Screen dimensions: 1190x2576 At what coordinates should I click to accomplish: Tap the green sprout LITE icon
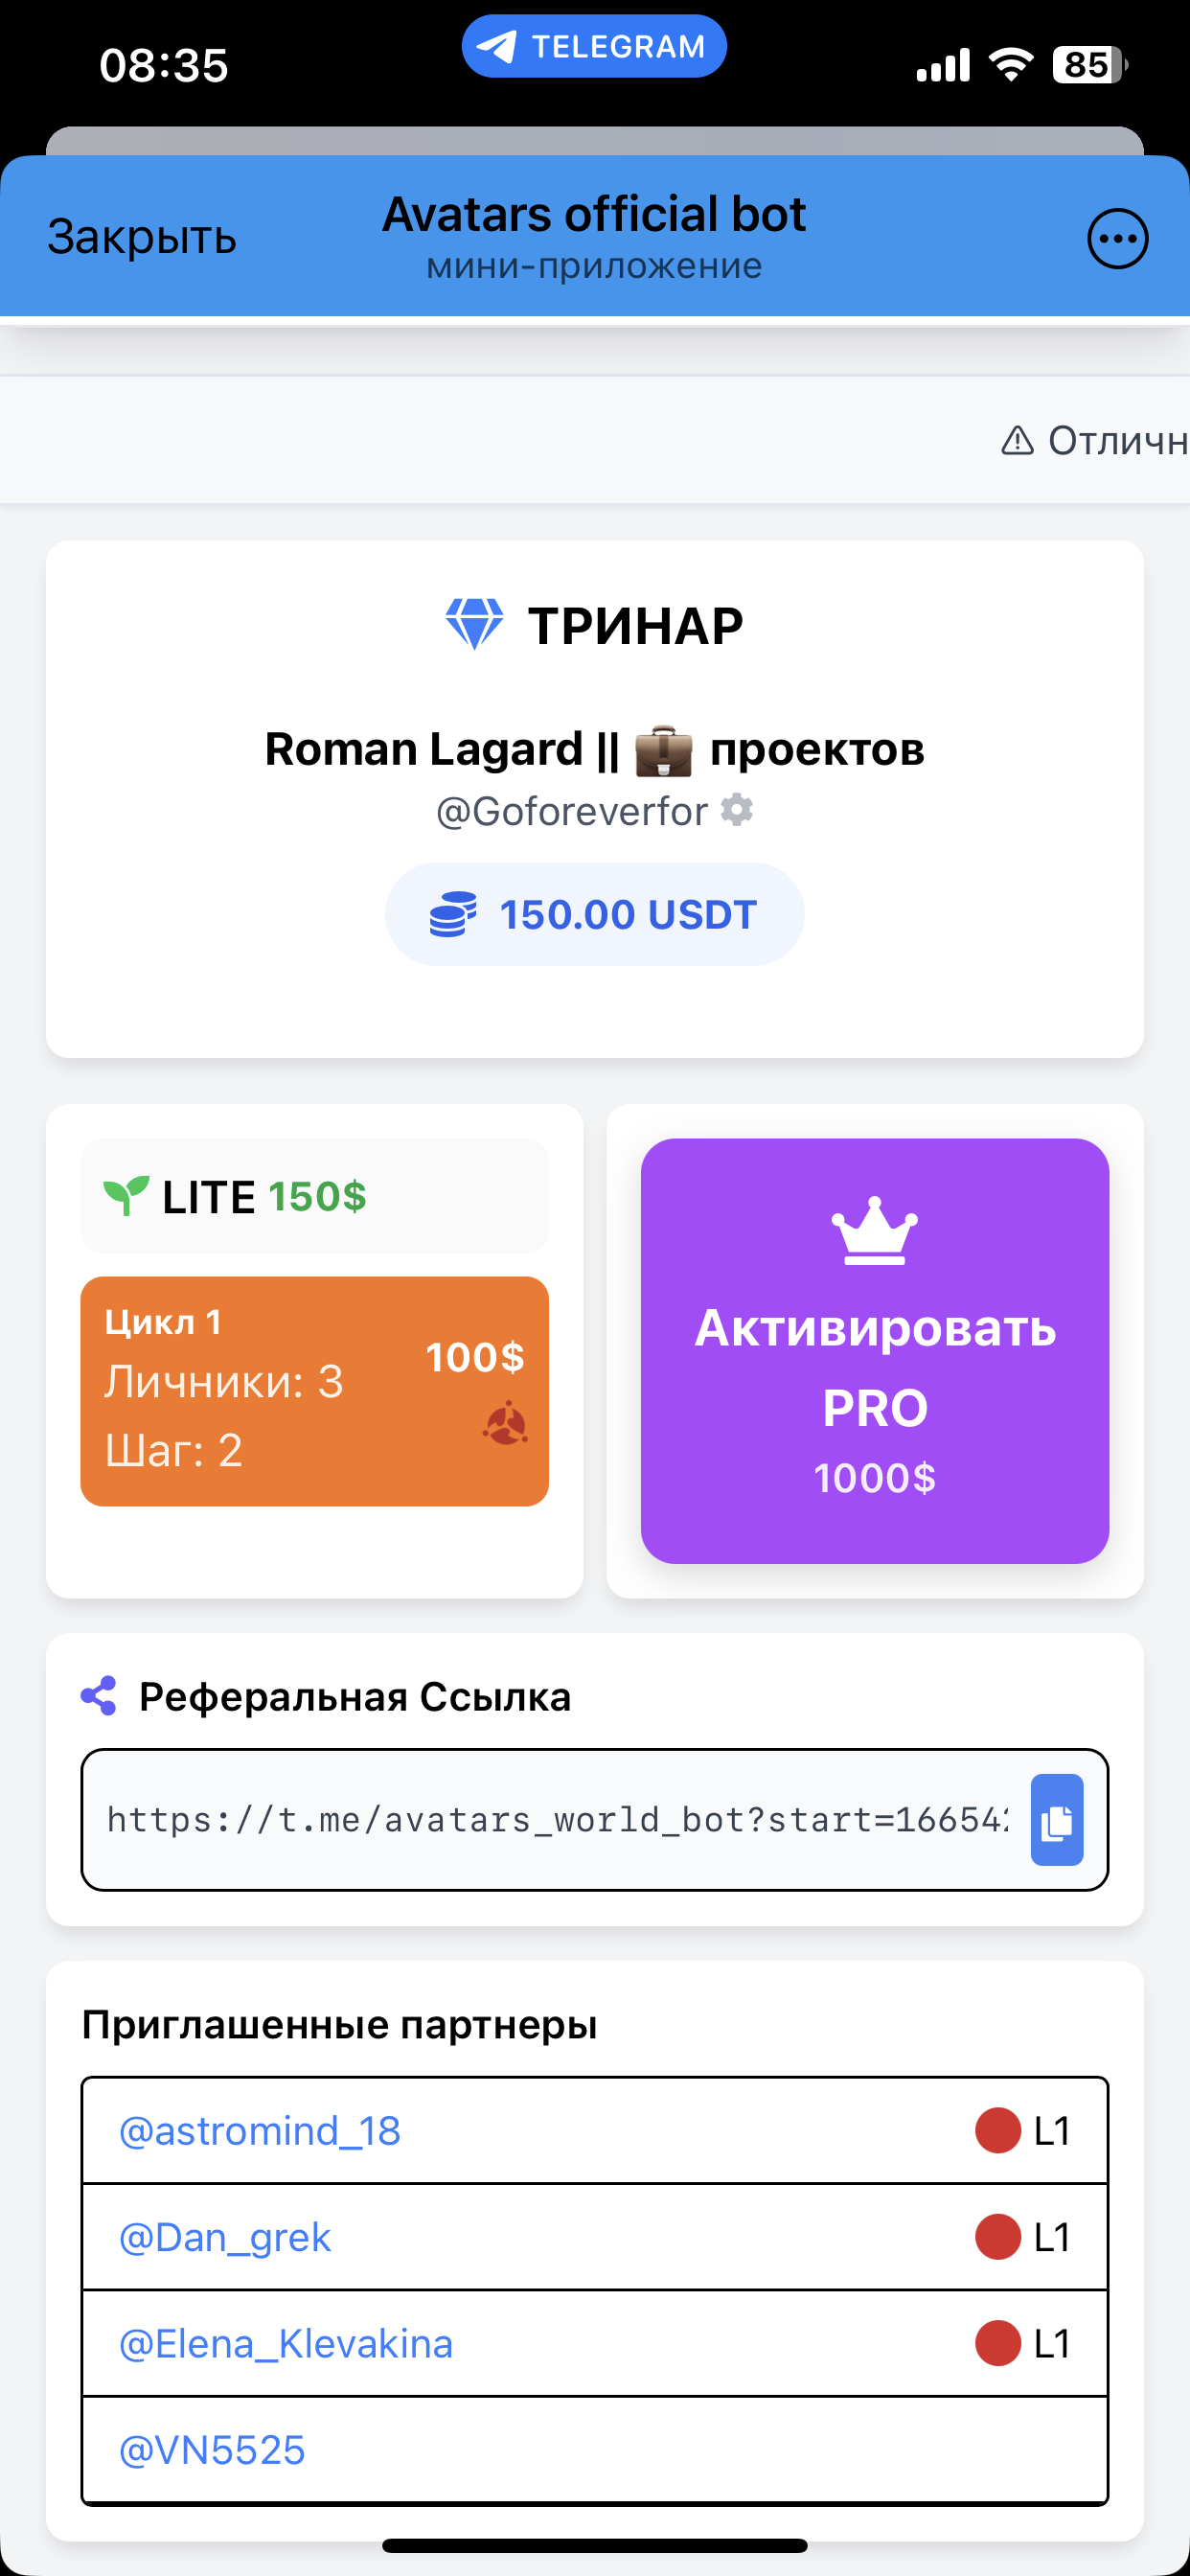[x=126, y=1195]
